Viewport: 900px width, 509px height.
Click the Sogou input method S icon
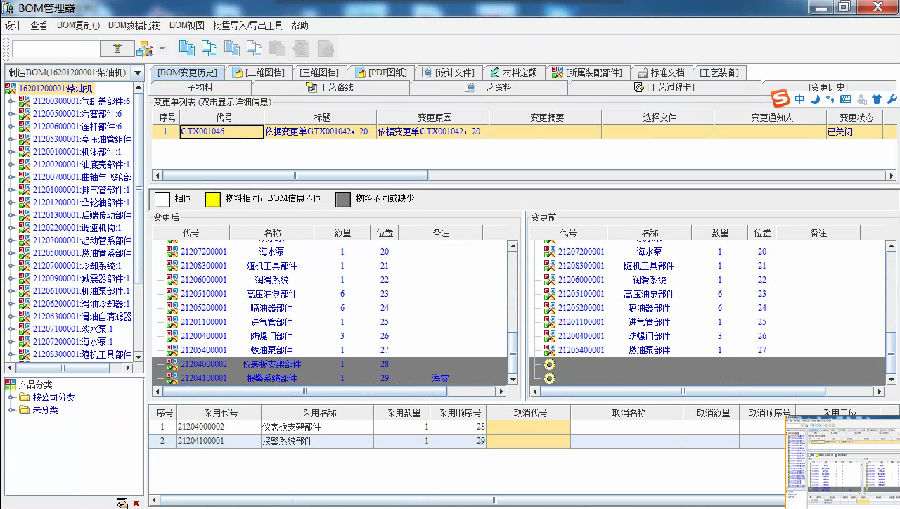click(780, 98)
